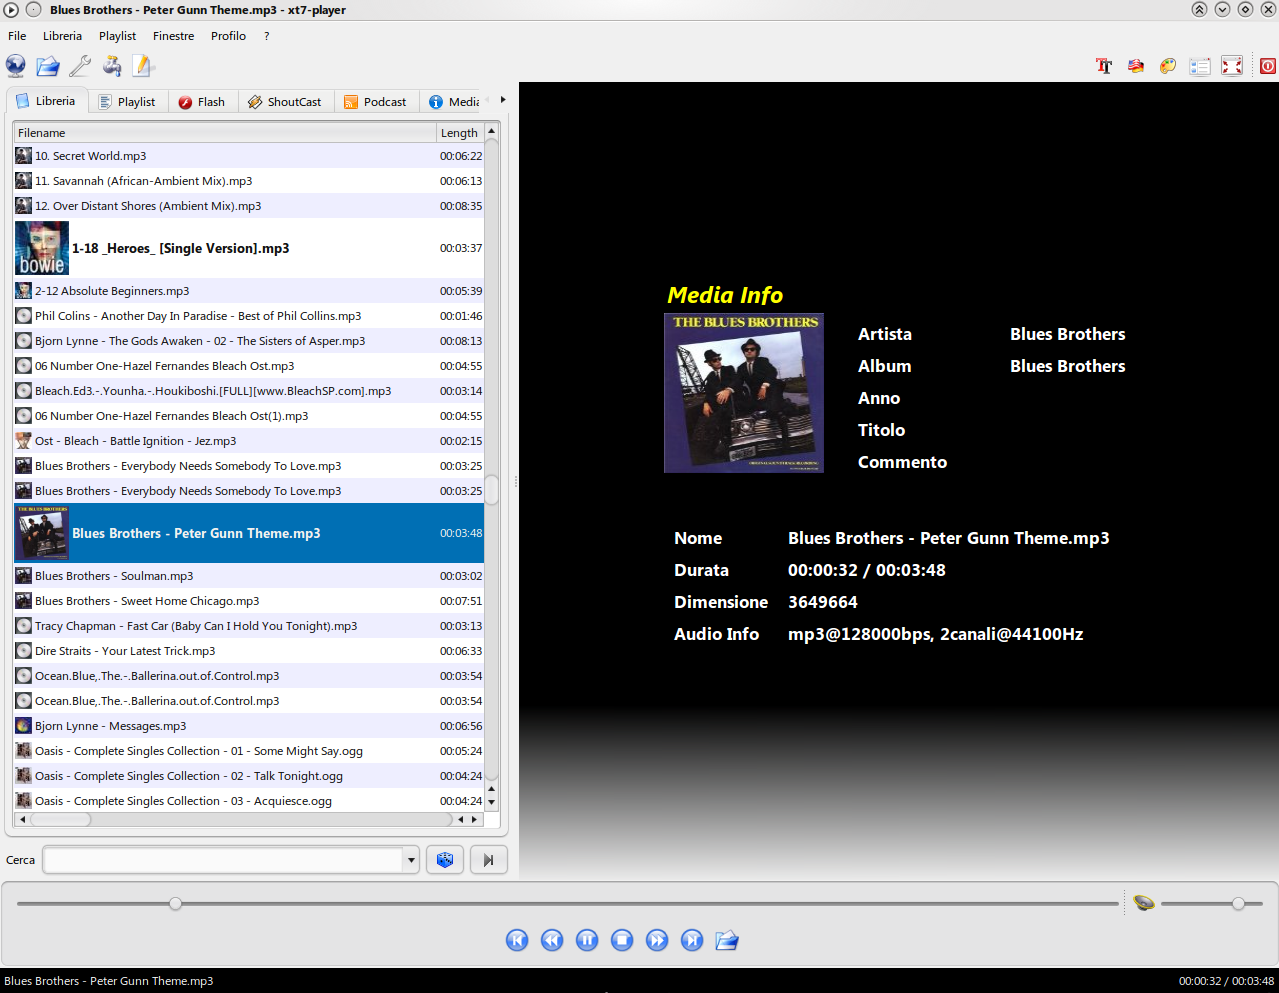Stop playback
1279x993 pixels.
point(622,940)
